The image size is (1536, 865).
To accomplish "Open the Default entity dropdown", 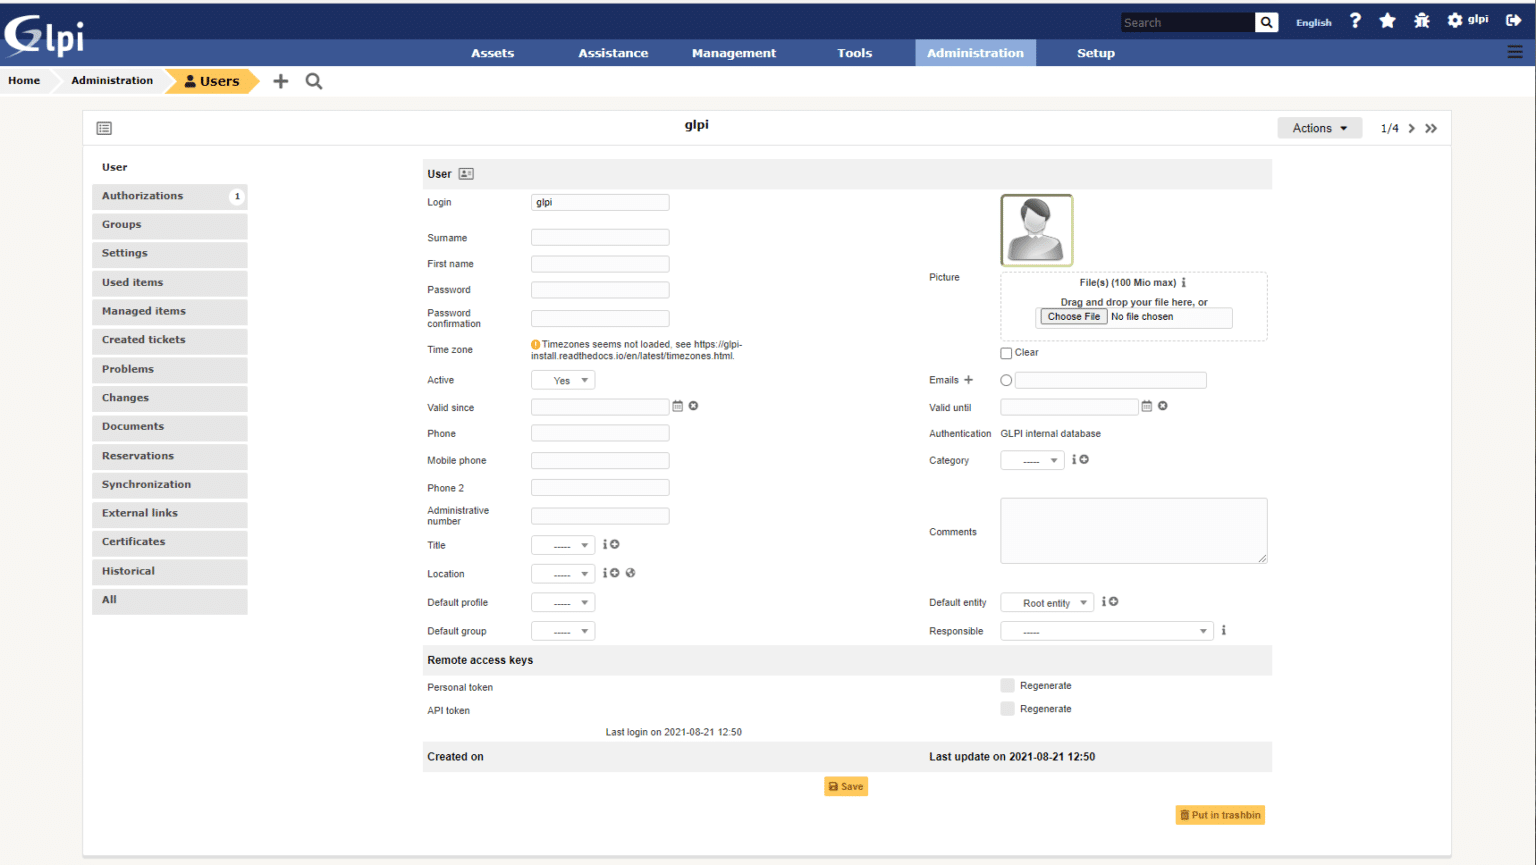I will coord(1047,603).
